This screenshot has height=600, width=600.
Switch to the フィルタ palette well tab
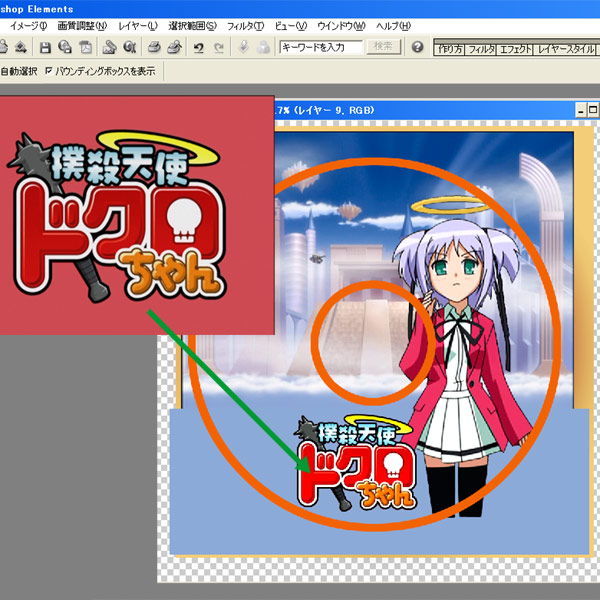[481, 49]
